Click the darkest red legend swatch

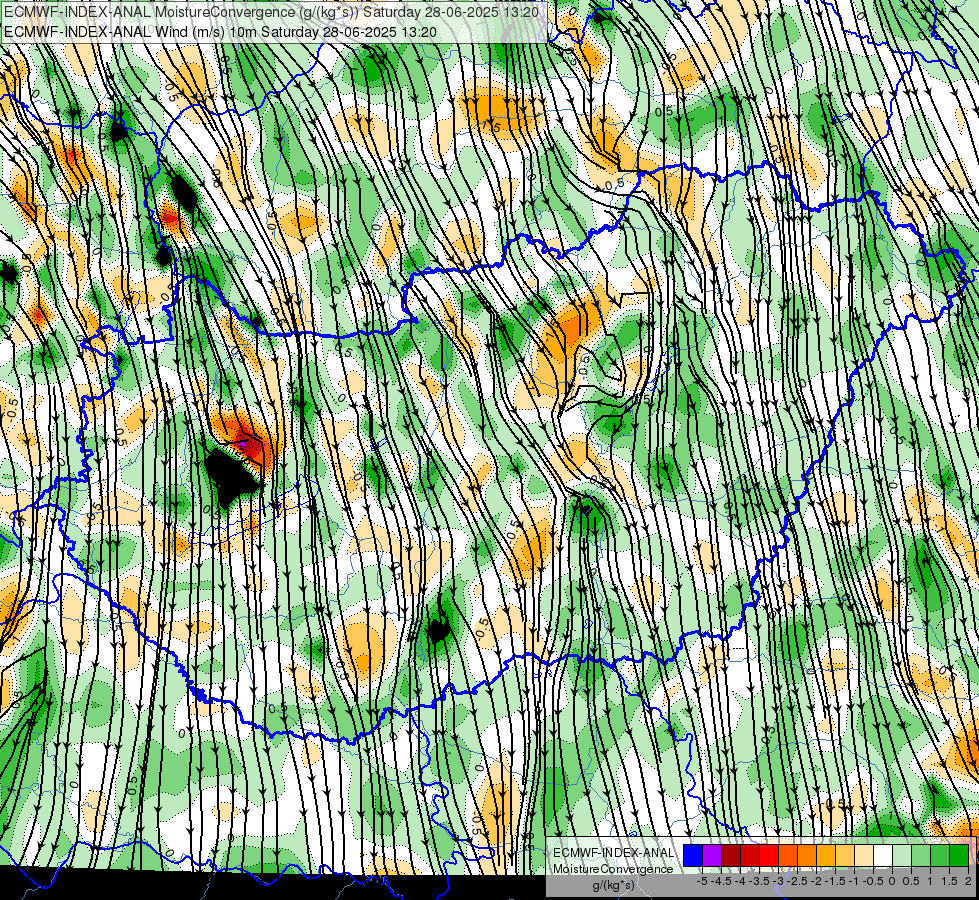tap(731, 855)
